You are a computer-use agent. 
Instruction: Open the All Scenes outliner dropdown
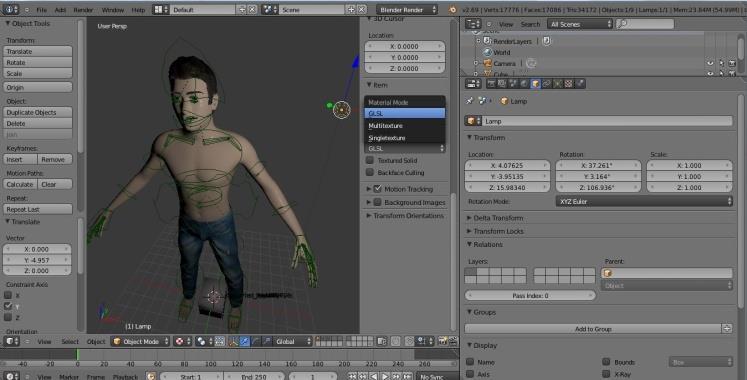point(580,24)
